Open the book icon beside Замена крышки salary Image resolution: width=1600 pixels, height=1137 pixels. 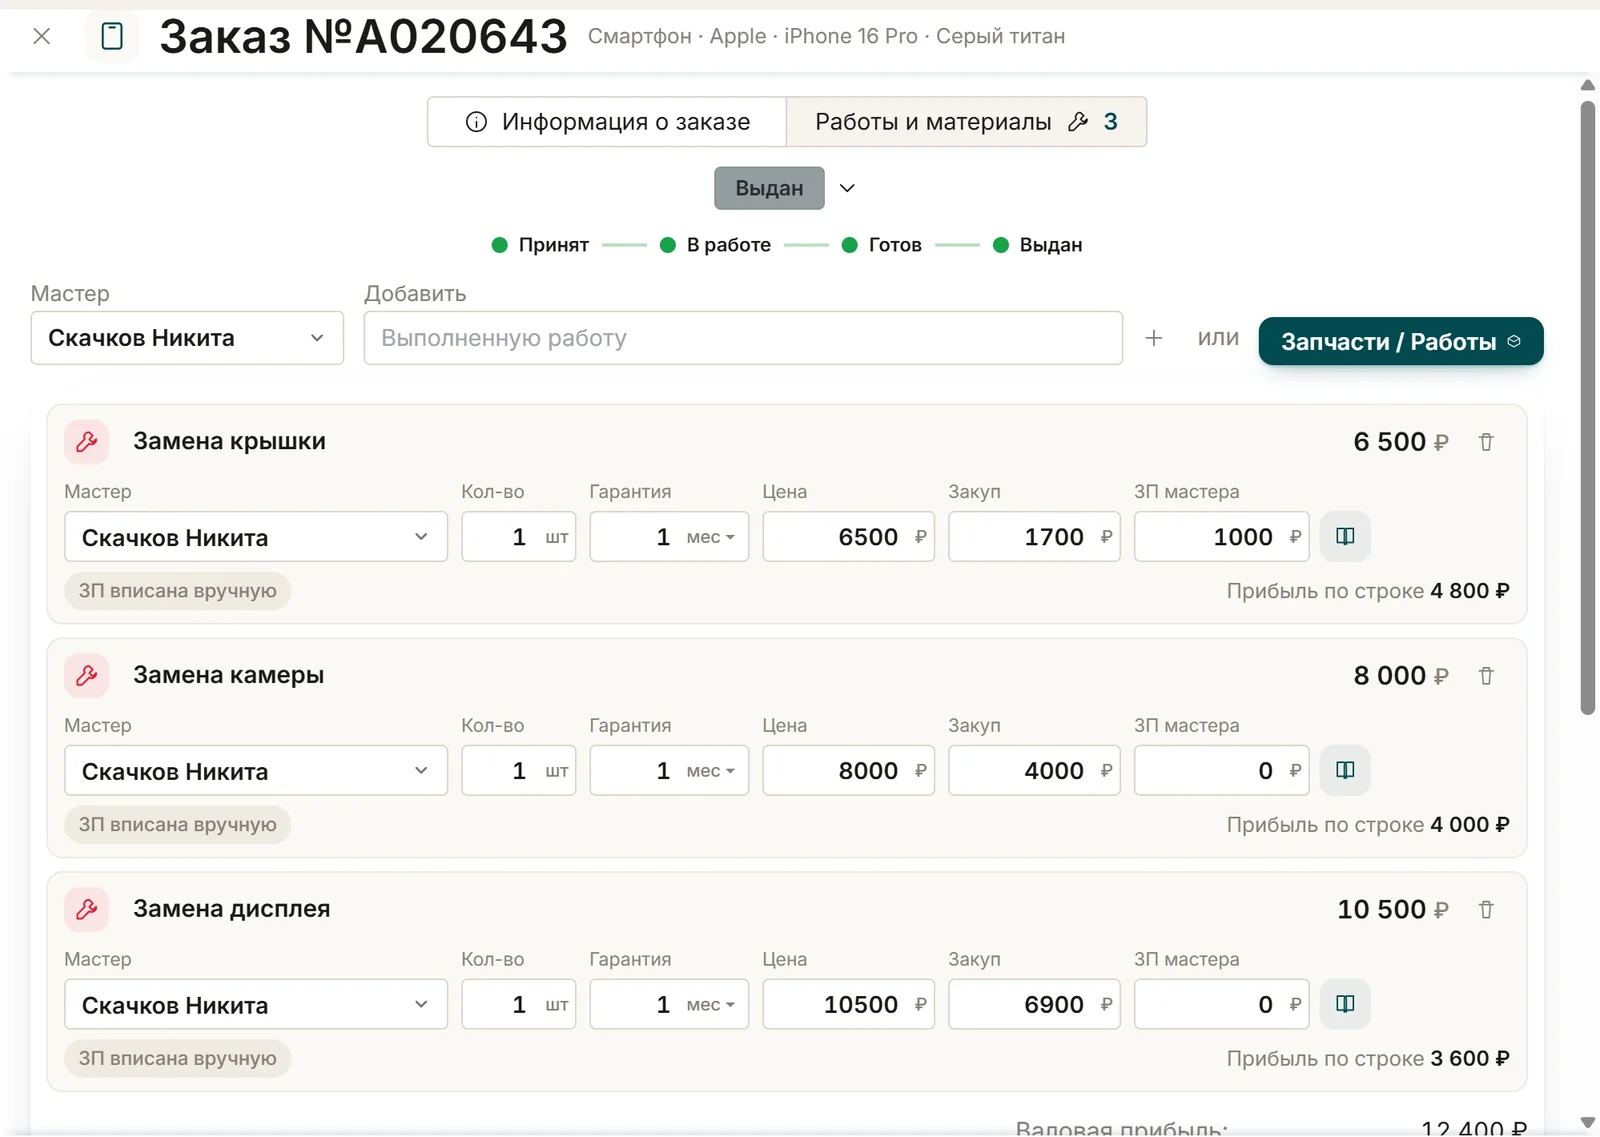tap(1345, 536)
